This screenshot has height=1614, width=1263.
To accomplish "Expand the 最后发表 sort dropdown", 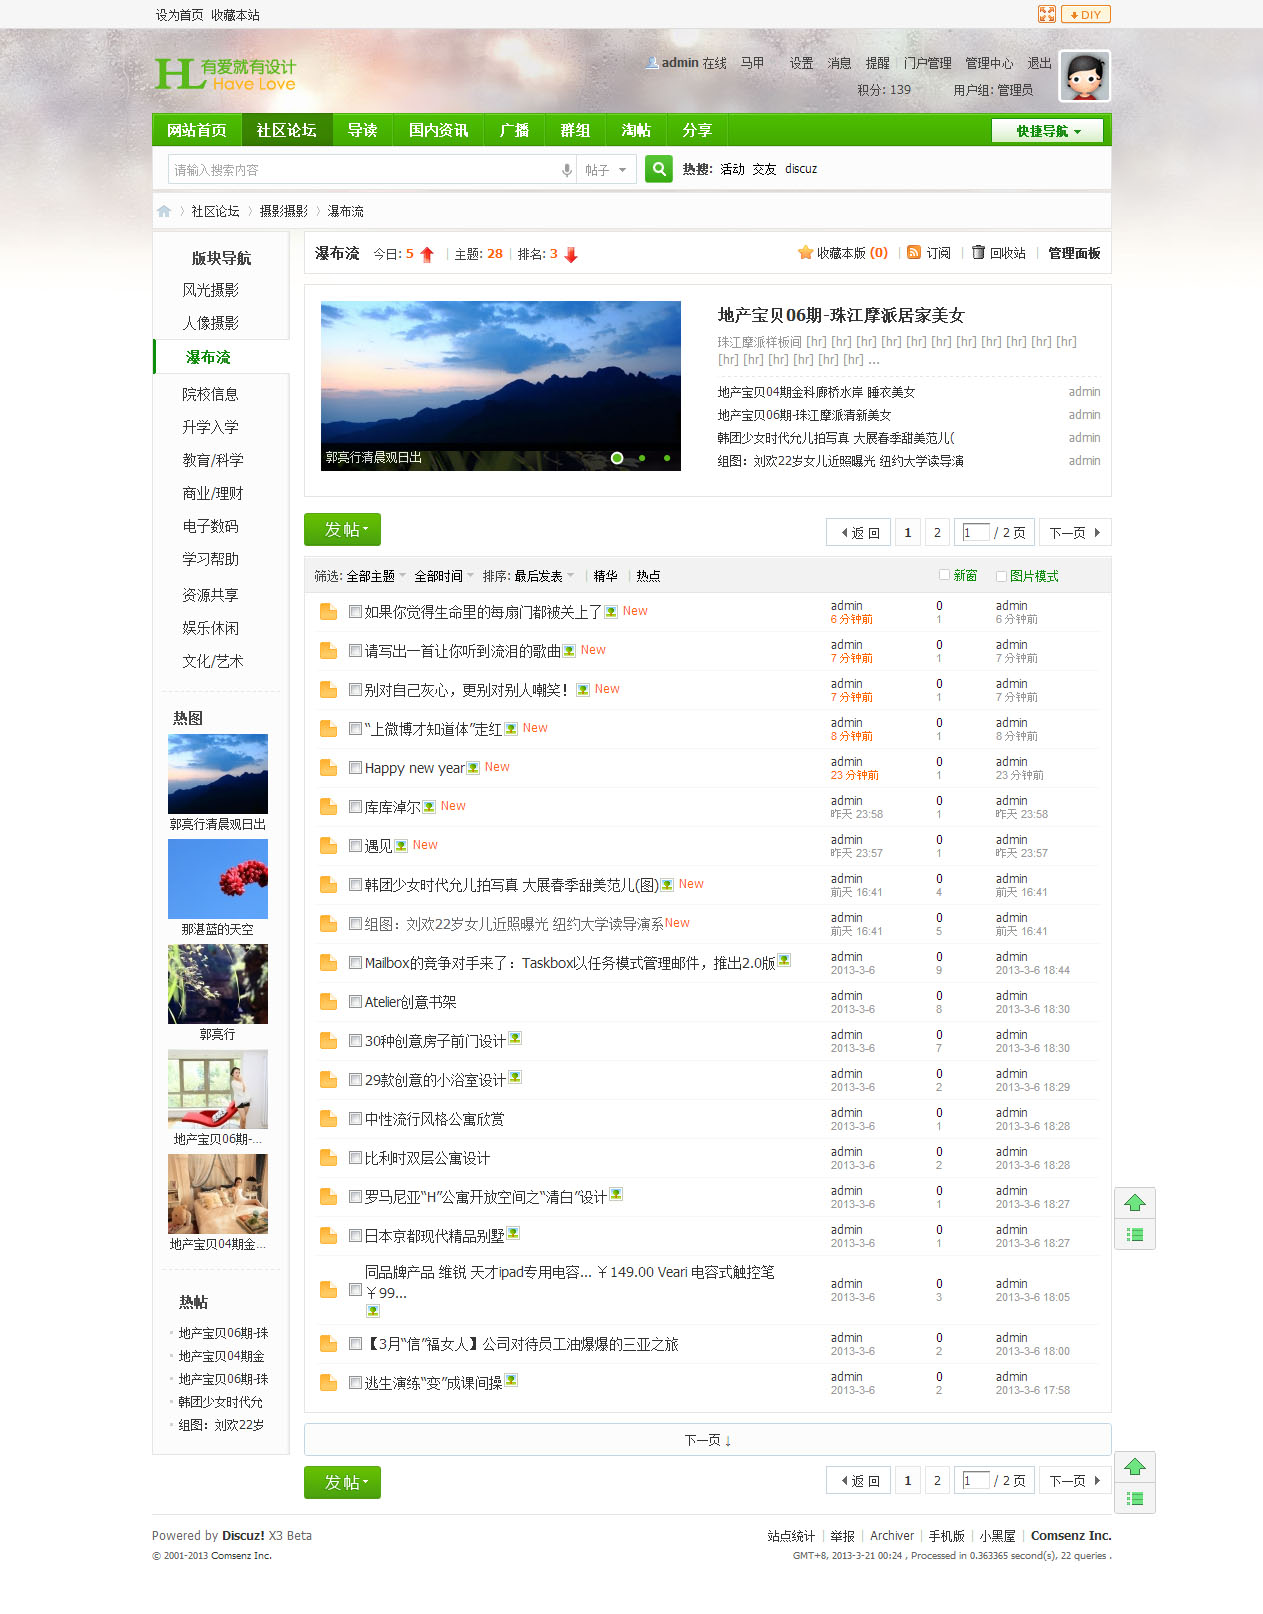I will click(544, 576).
